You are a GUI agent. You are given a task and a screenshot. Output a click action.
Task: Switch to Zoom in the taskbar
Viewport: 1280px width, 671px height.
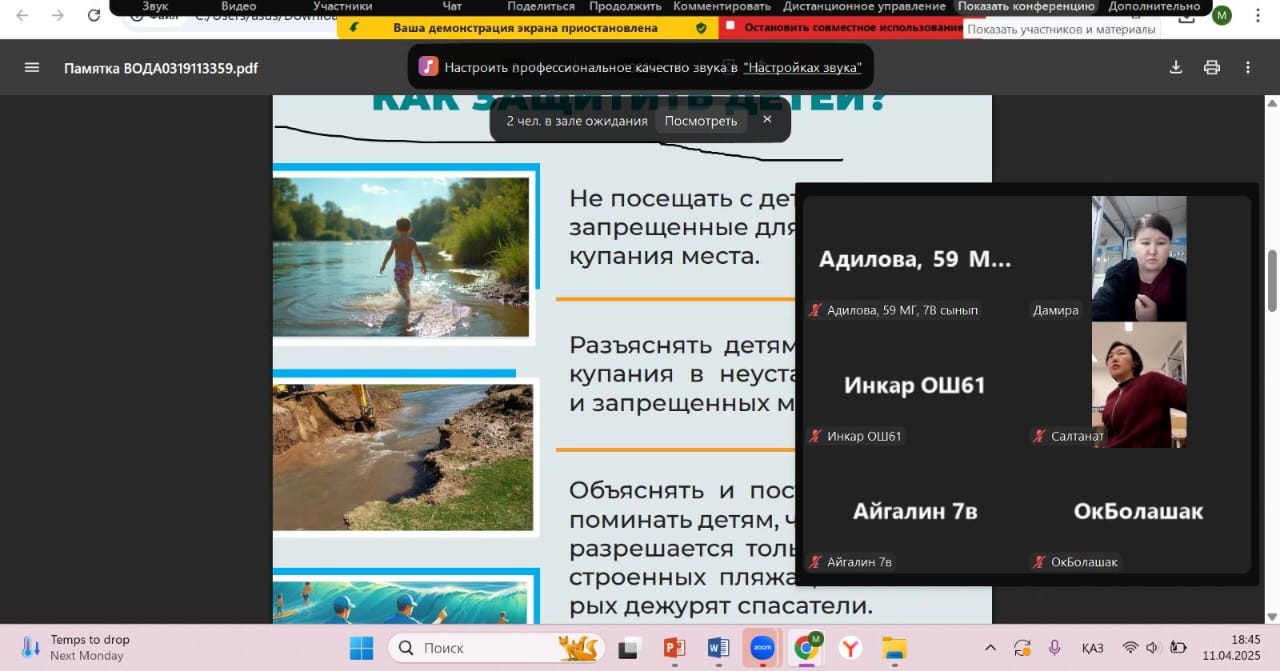(x=762, y=648)
